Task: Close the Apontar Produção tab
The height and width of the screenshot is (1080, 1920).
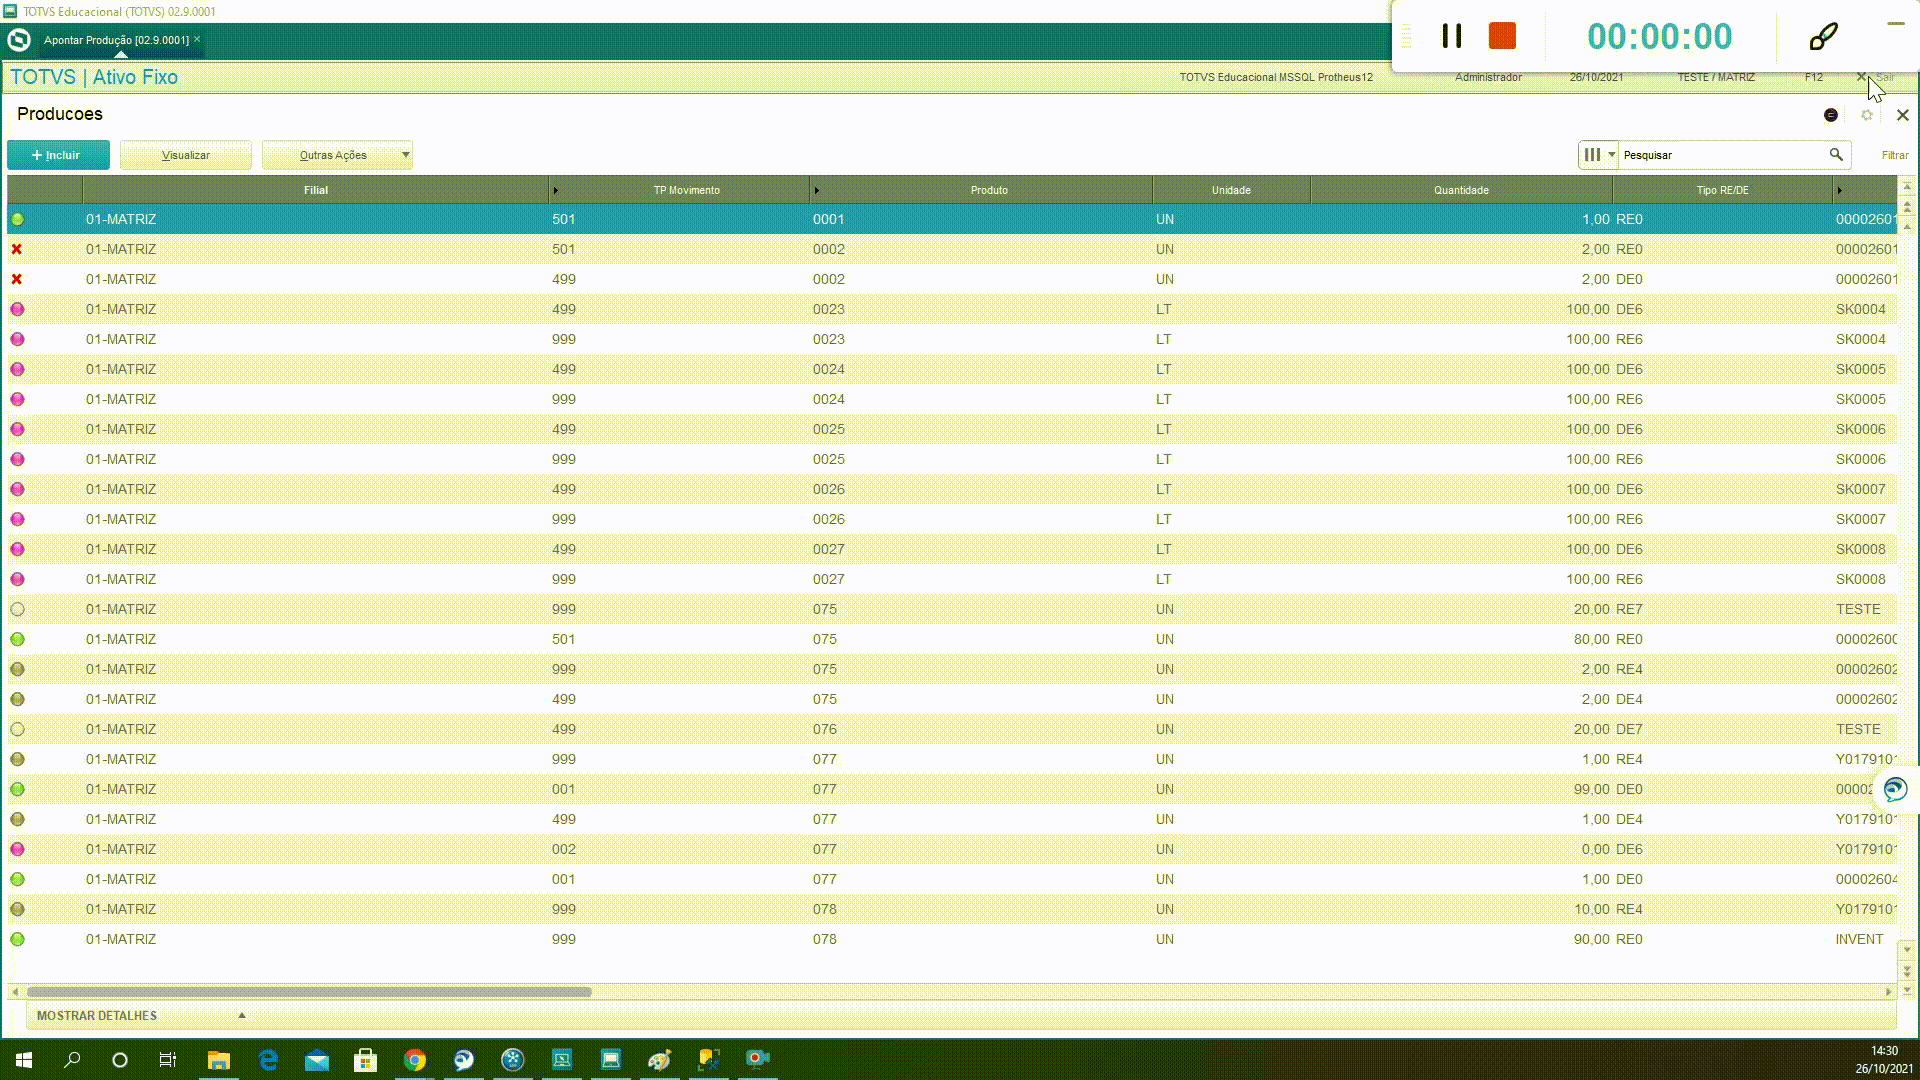Action: point(197,39)
